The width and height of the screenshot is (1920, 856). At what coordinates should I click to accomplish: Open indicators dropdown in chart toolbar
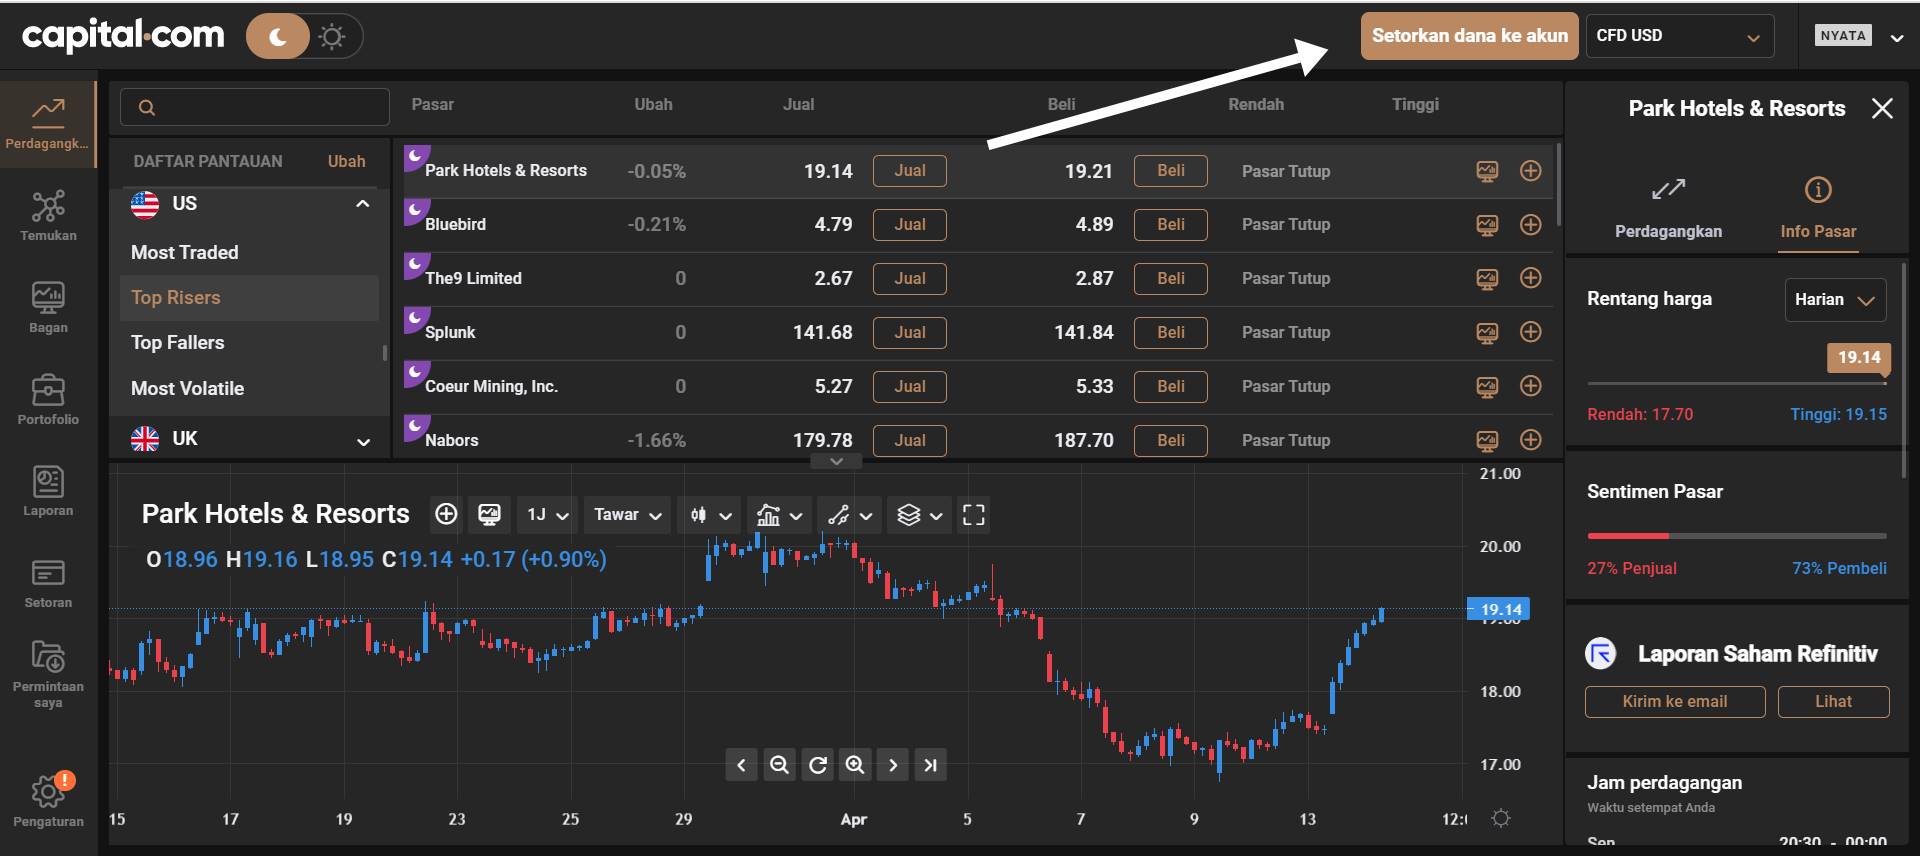point(780,515)
